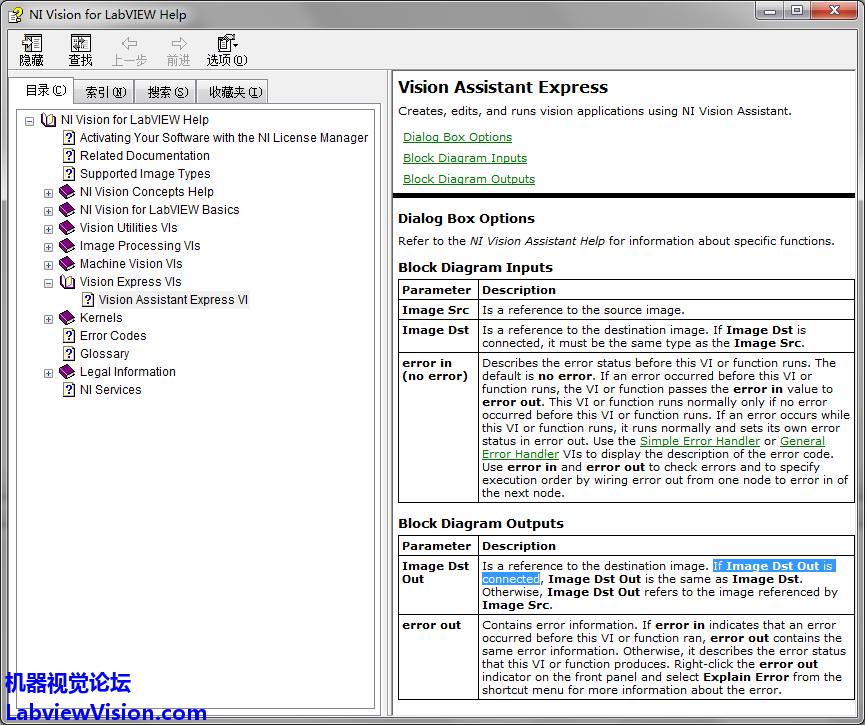
Task: Click the question-mark icon beside Glossary
Action: (69, 354)
